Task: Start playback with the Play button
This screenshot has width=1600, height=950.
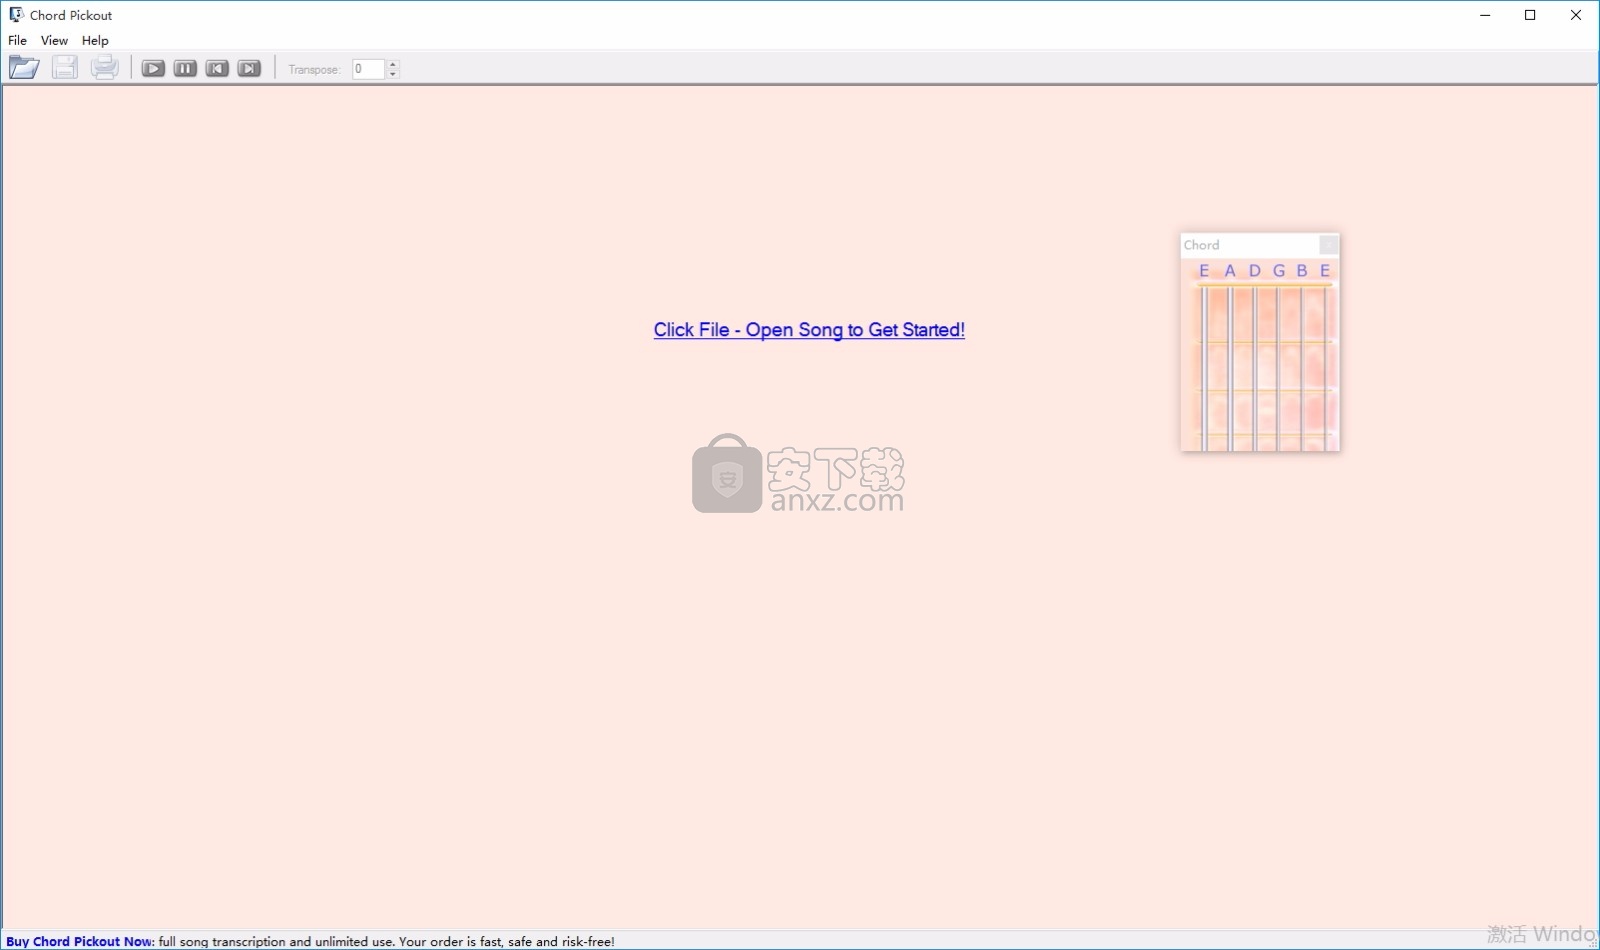Action: (153, 69)
